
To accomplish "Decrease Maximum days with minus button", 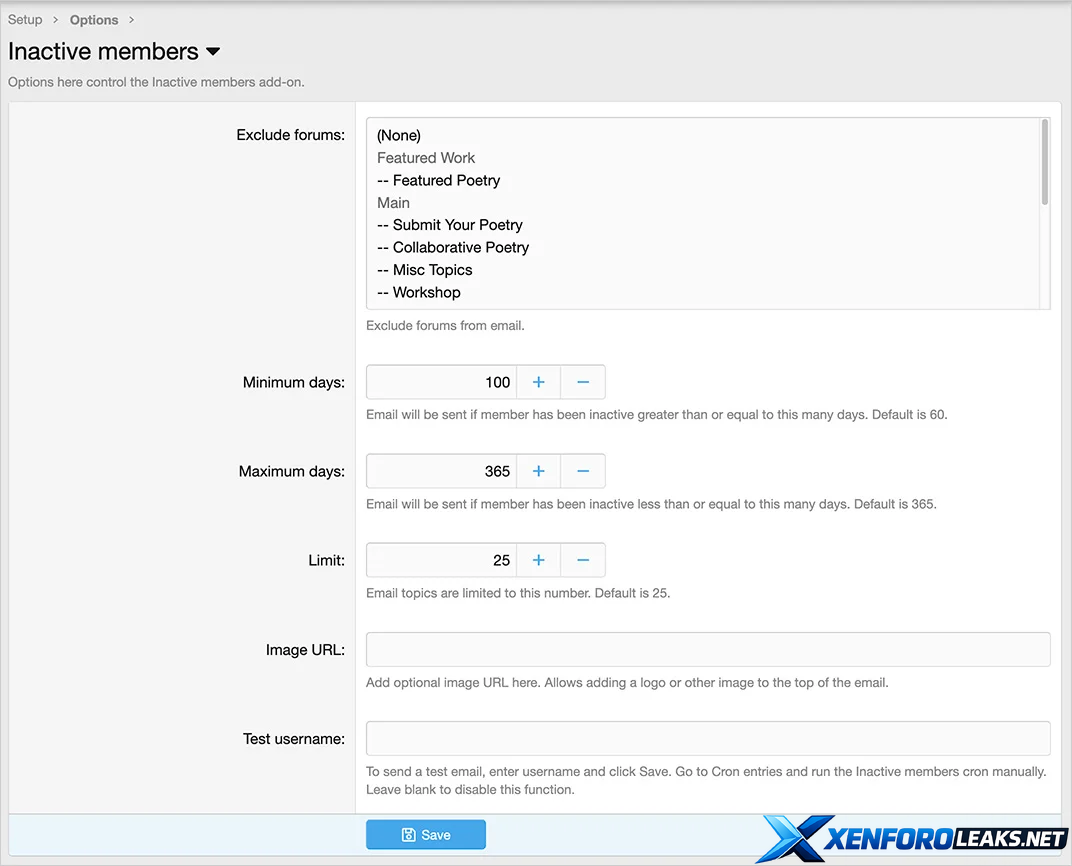I will point(583,471).
